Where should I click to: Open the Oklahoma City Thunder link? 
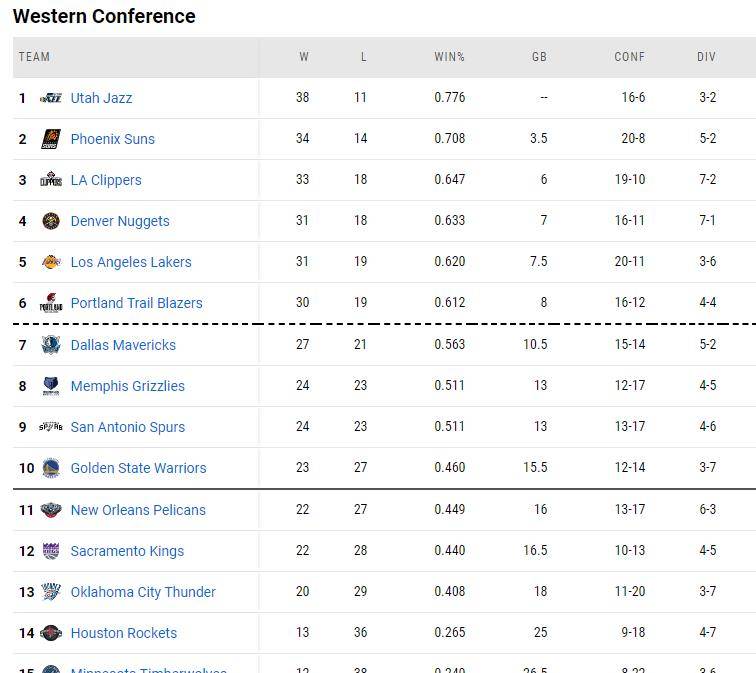pyautogui.click(x=143, y=592)
